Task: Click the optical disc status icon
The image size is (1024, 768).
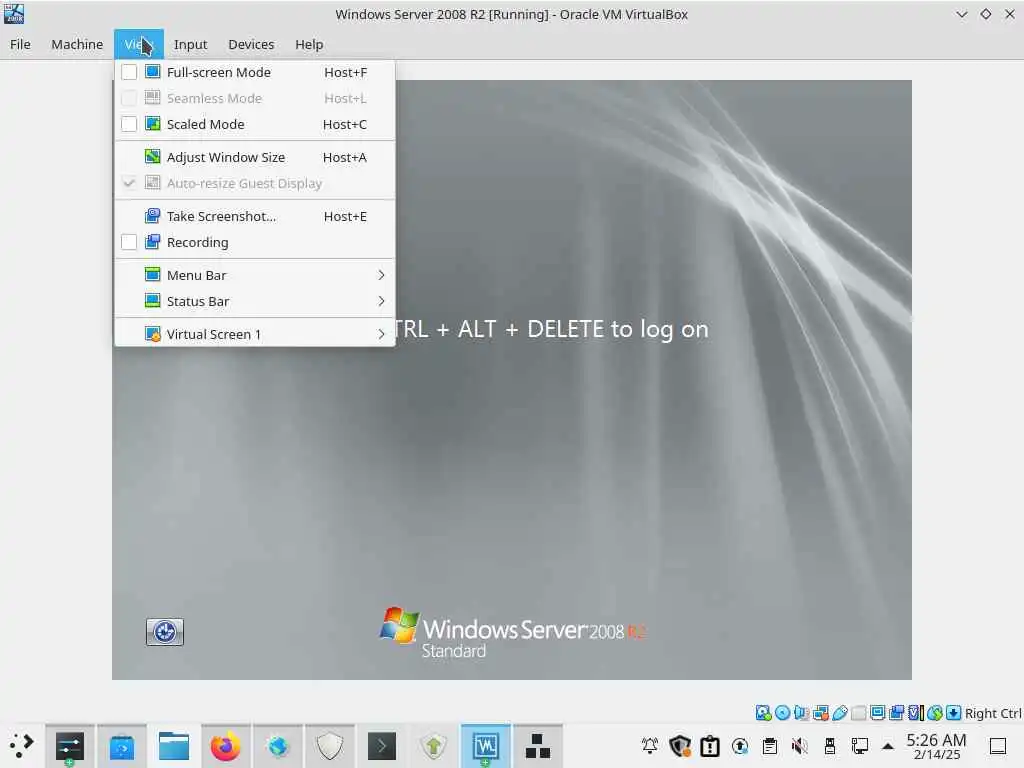Action: pyautogui.click(x=782, y=712)
